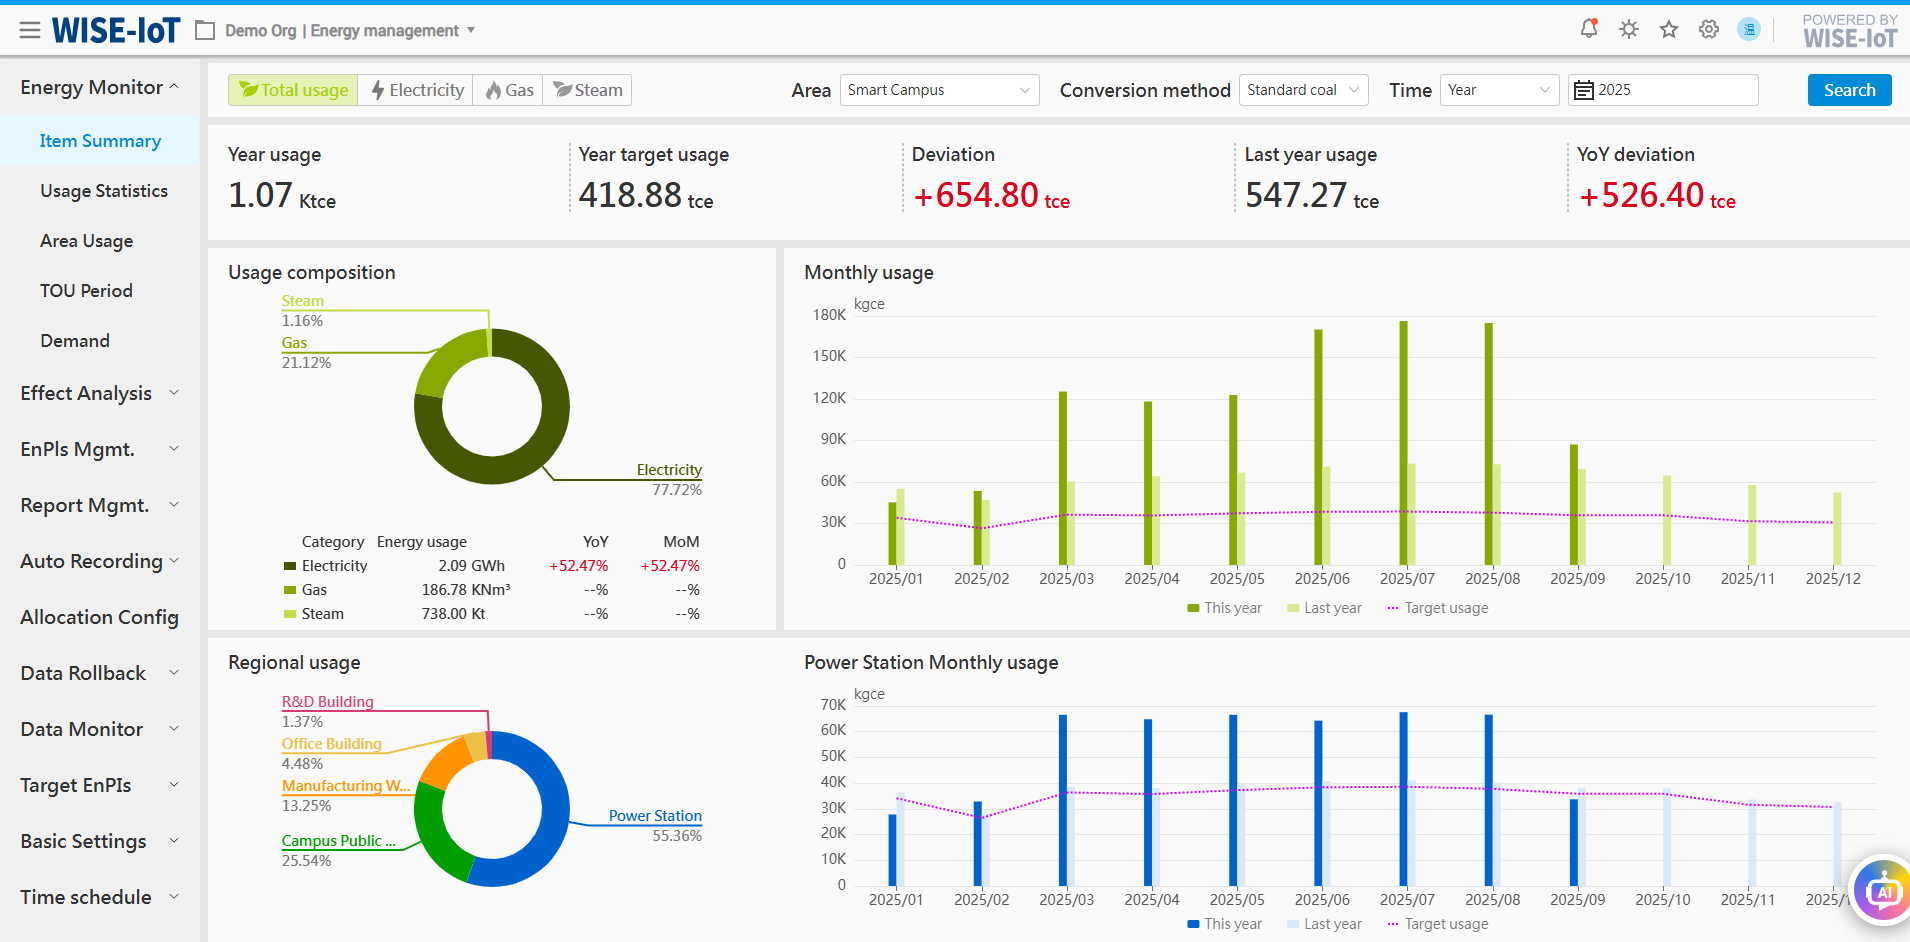Toggle the sun brightness theme icon
This screenshot has width=1910, height=942.
click(x=1629, y=29)
